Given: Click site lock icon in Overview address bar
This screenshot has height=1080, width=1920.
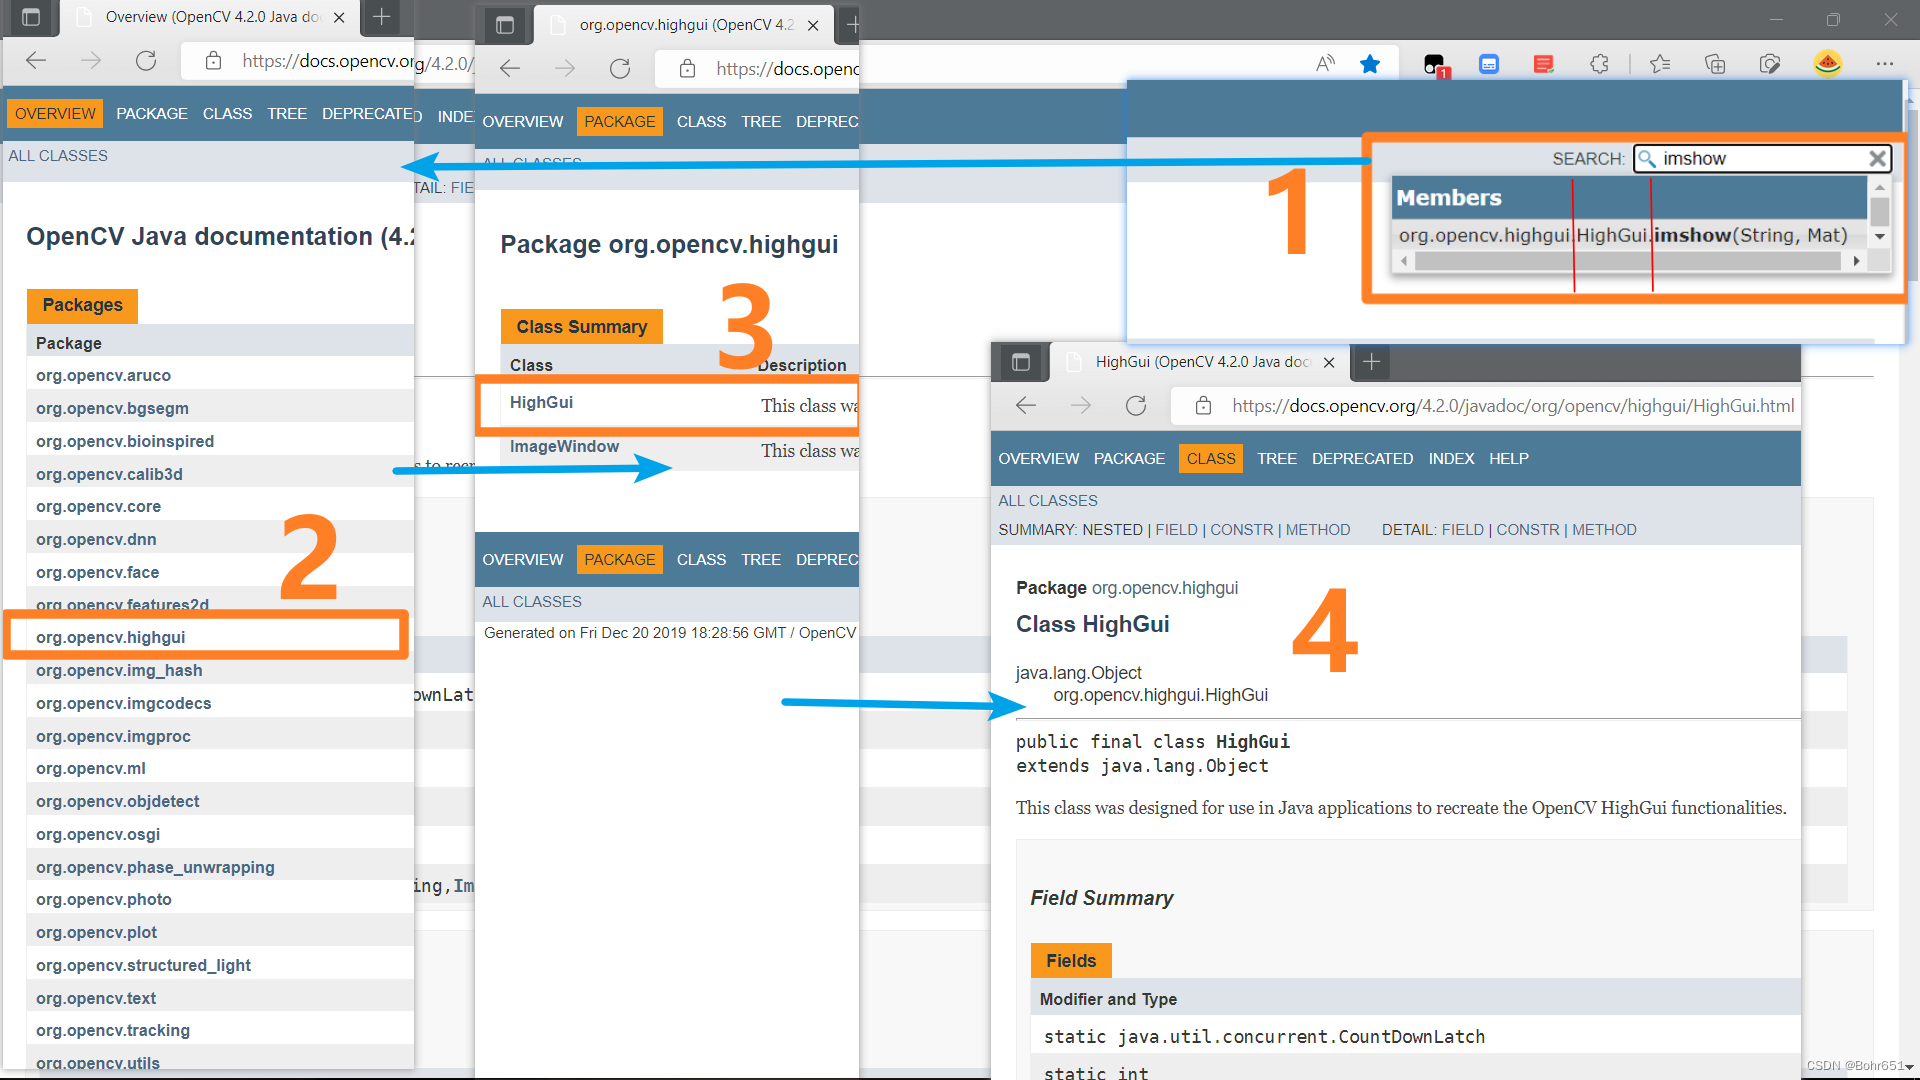Looking at the screenshot, I should (213, 61).
